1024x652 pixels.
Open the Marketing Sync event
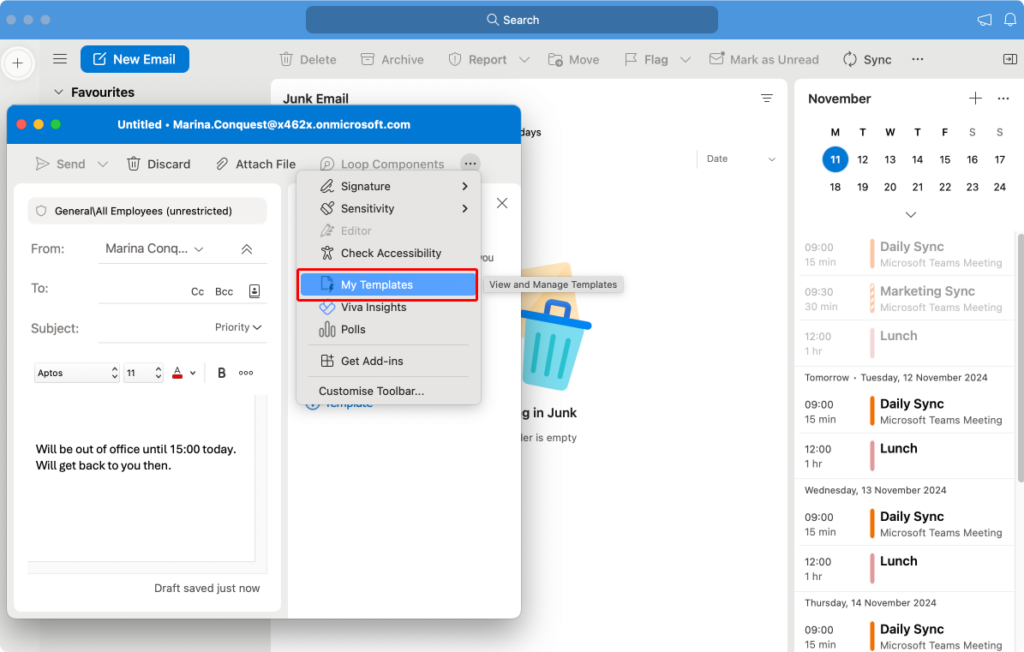[904, 299]
